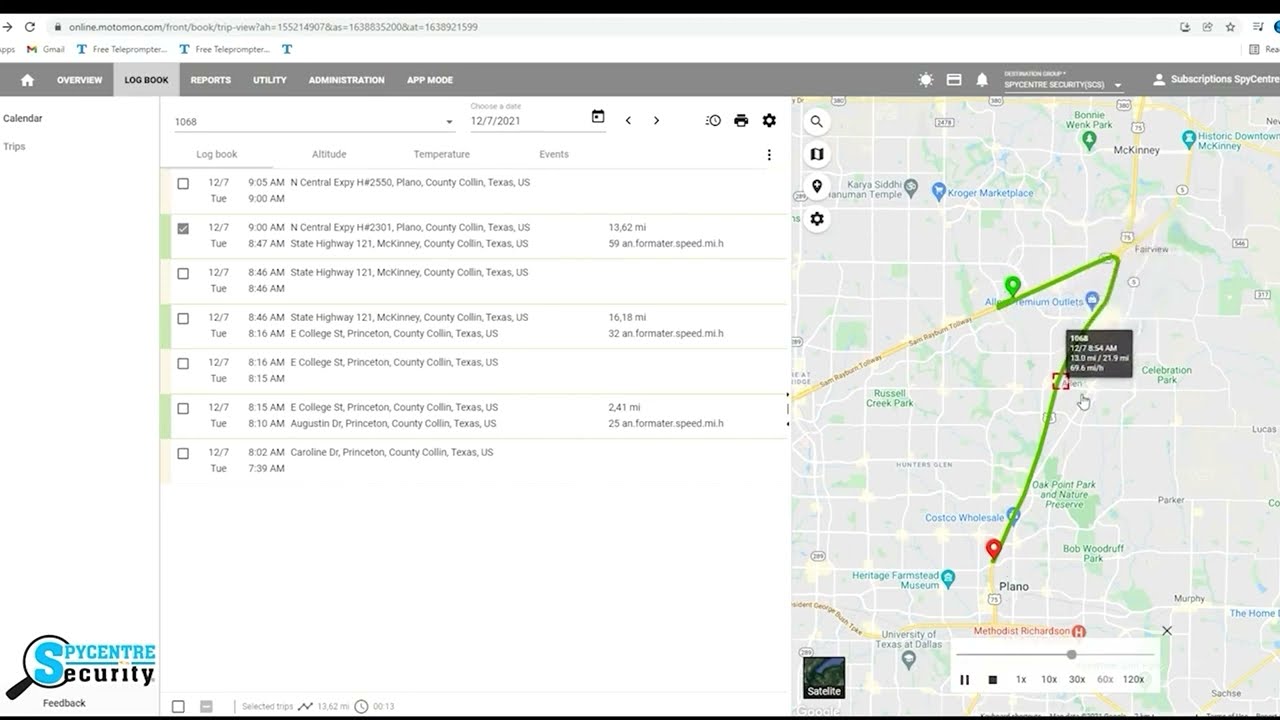Image resolution: width=1280 pixels, height=720 pixels.
Task: Click the deselect minus box in footer
Action: 206,706
